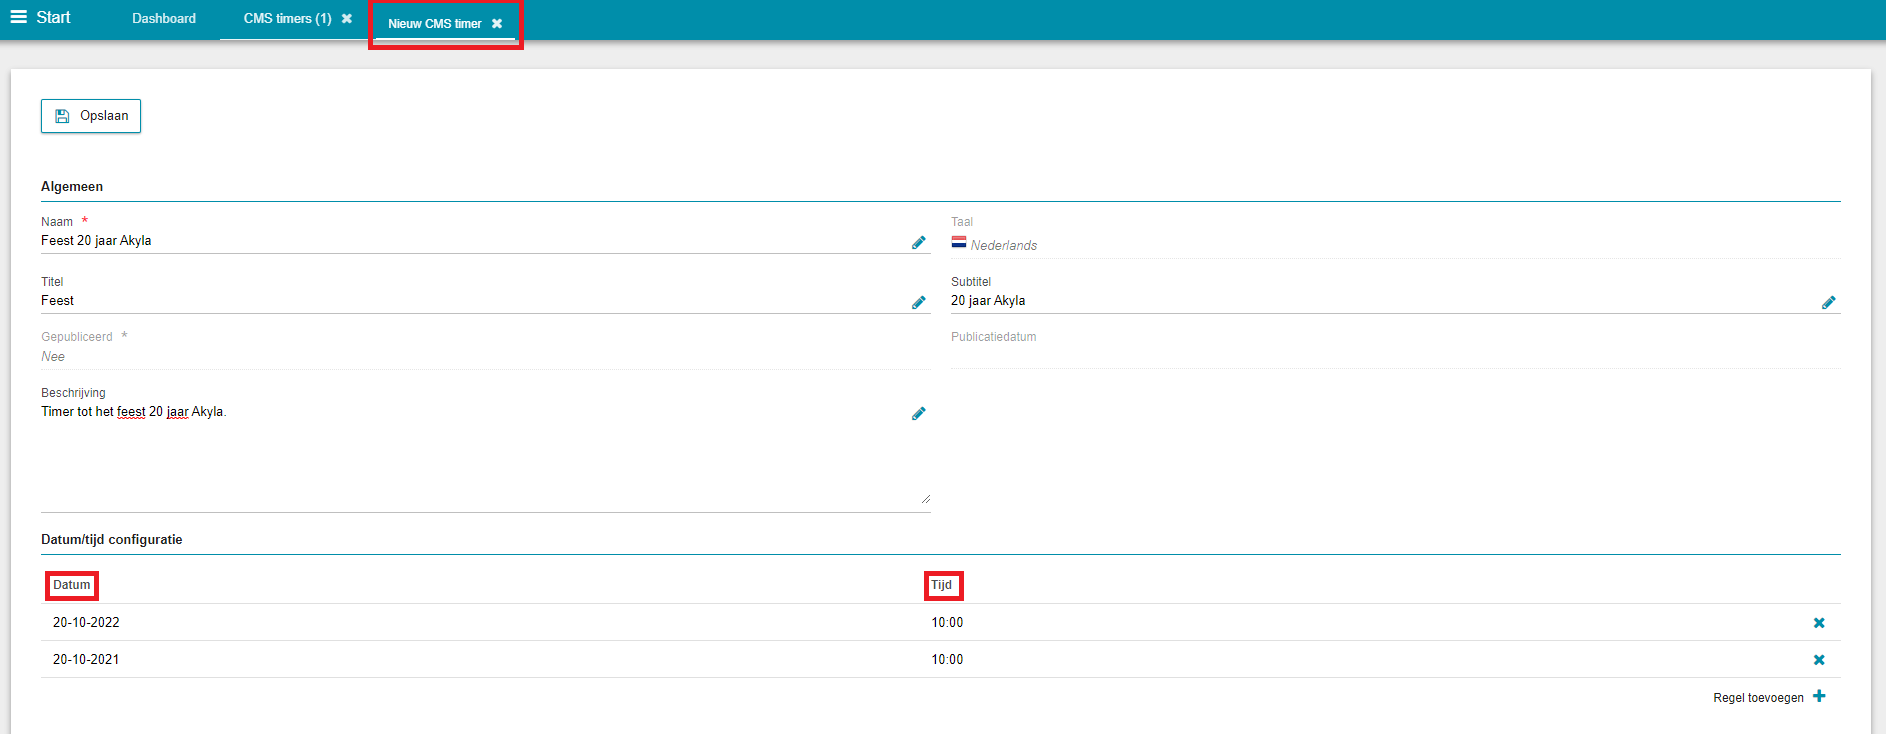This screenshot has height=734, width=1886.
Task: Click the Gepubliceerd value Nee
Action: click(53, 356)
